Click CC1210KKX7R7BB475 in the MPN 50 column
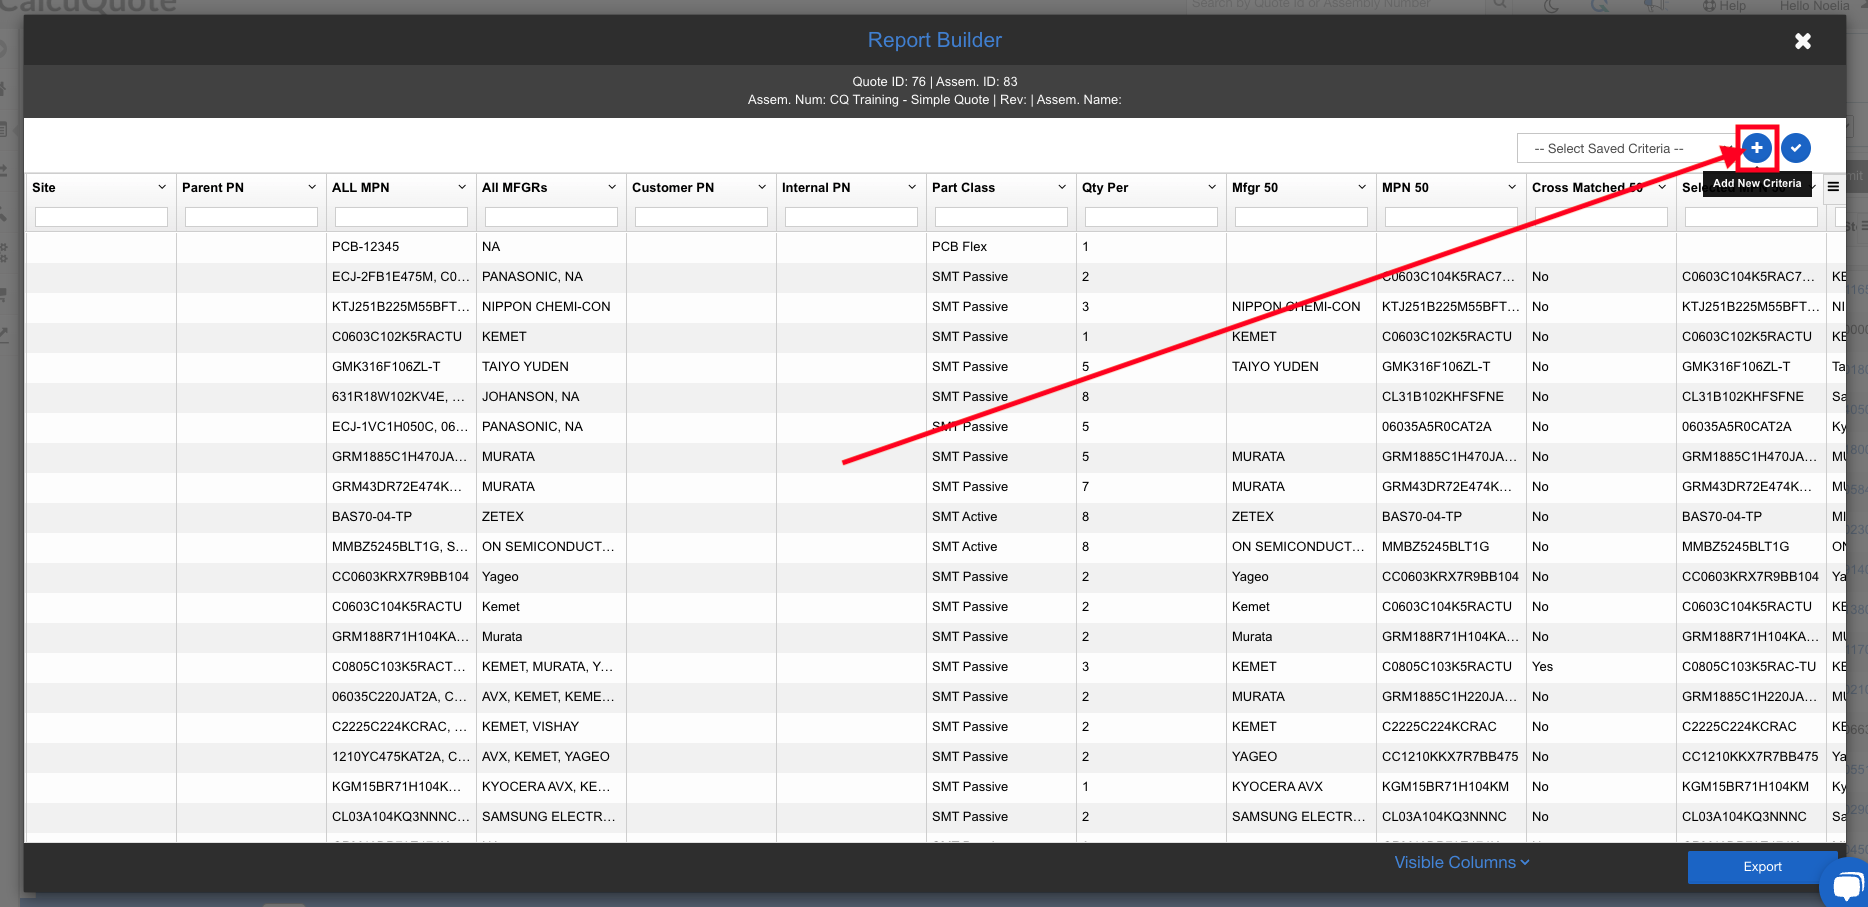 pos(1451,757)
